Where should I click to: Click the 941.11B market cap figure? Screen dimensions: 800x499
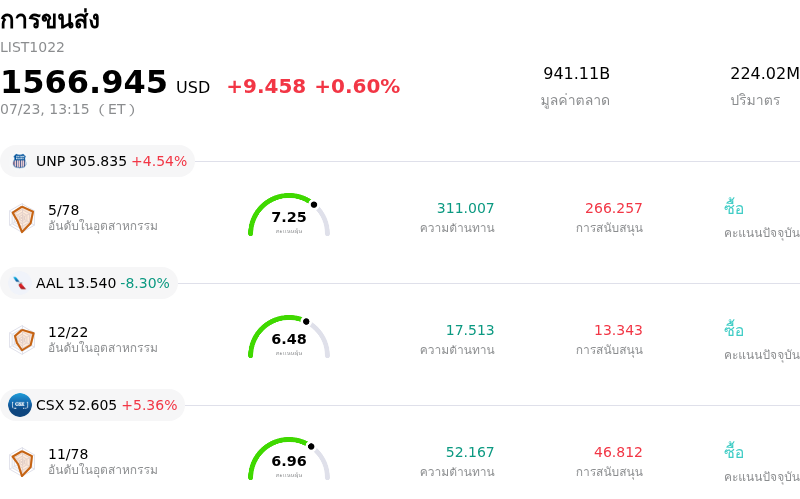(x=577, y=73)
